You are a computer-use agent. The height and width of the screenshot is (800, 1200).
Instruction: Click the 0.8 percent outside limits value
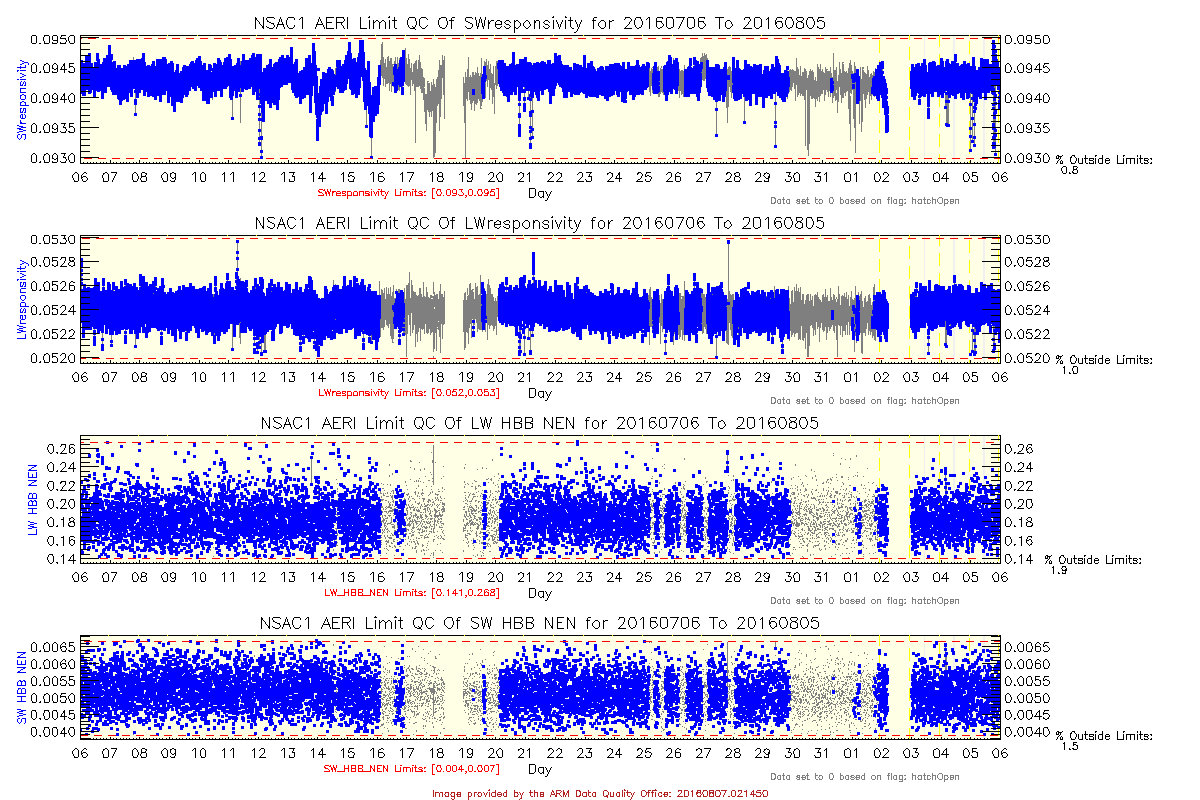[1069, 169]
